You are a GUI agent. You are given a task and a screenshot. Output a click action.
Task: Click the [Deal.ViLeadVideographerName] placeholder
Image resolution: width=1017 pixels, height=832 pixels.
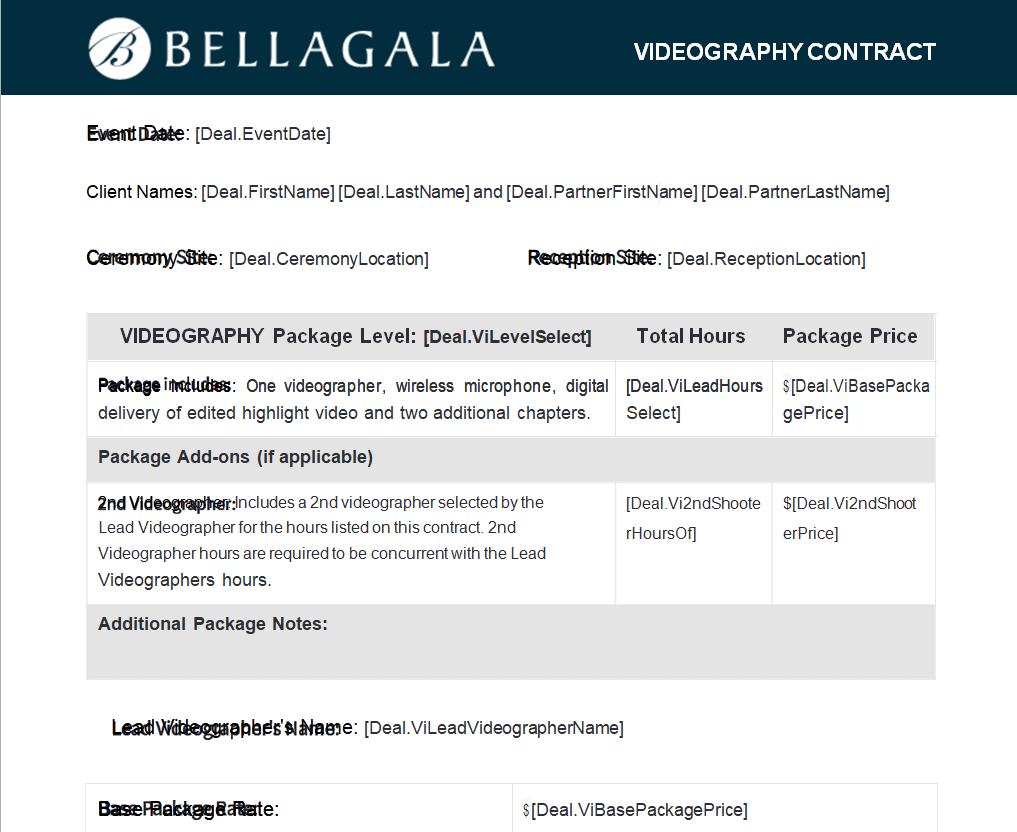pyautogui.click(x=493, y=728)
